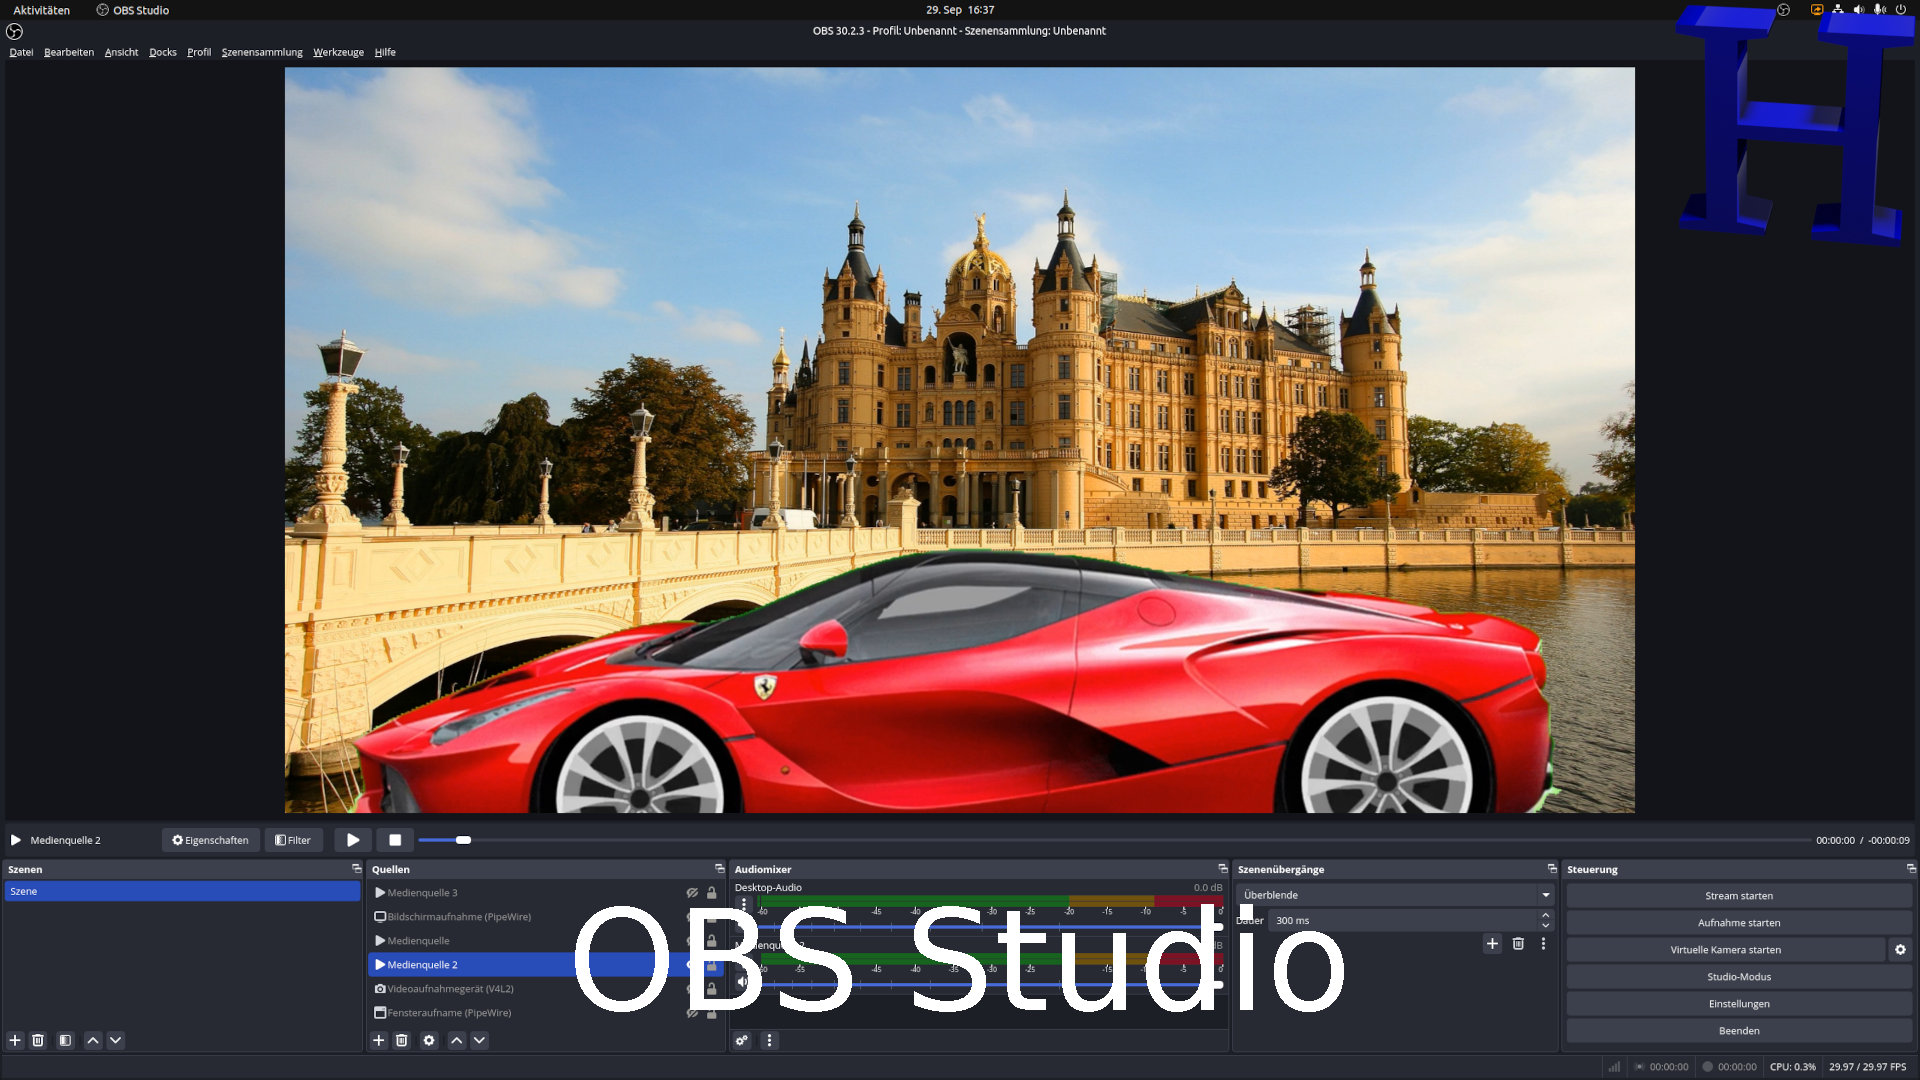Undock the Audiomixer panel
The image size is (1920, 1080).
pos(1222,869)
